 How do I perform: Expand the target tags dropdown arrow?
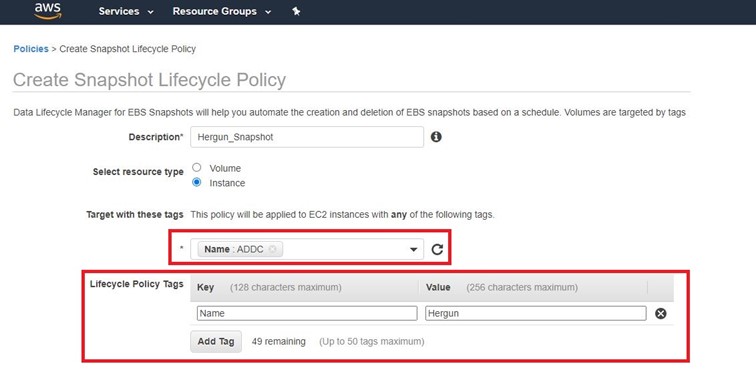(413, 249)
